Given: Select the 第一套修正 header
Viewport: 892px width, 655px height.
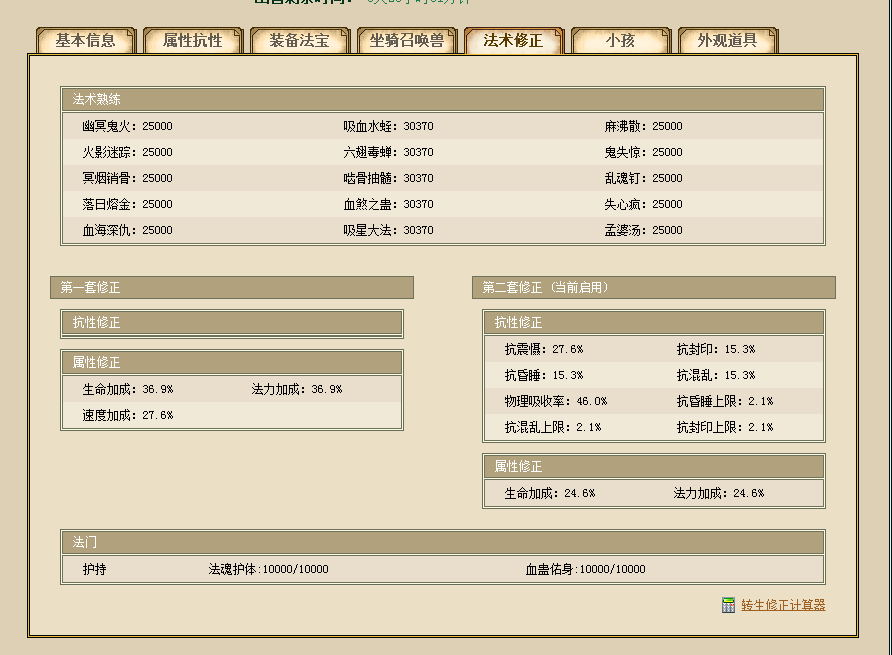Looking at the screenshot, I should pyautogui.click(x=231, y=288).
